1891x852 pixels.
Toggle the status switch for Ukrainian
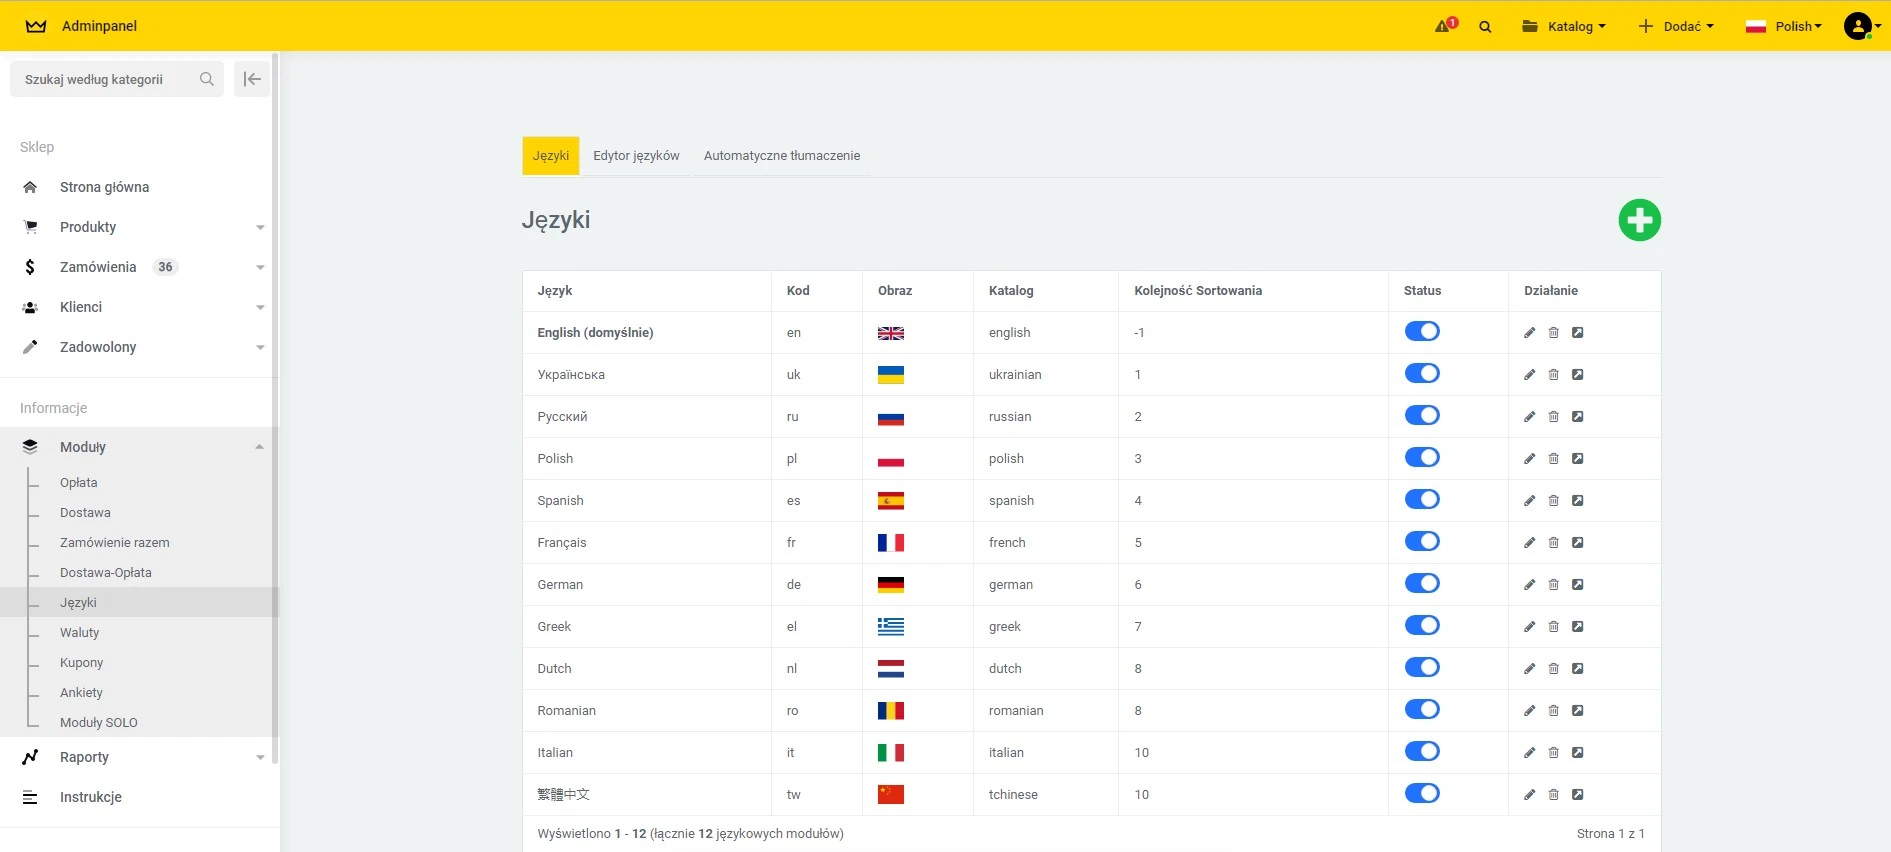coord(1421,374)
